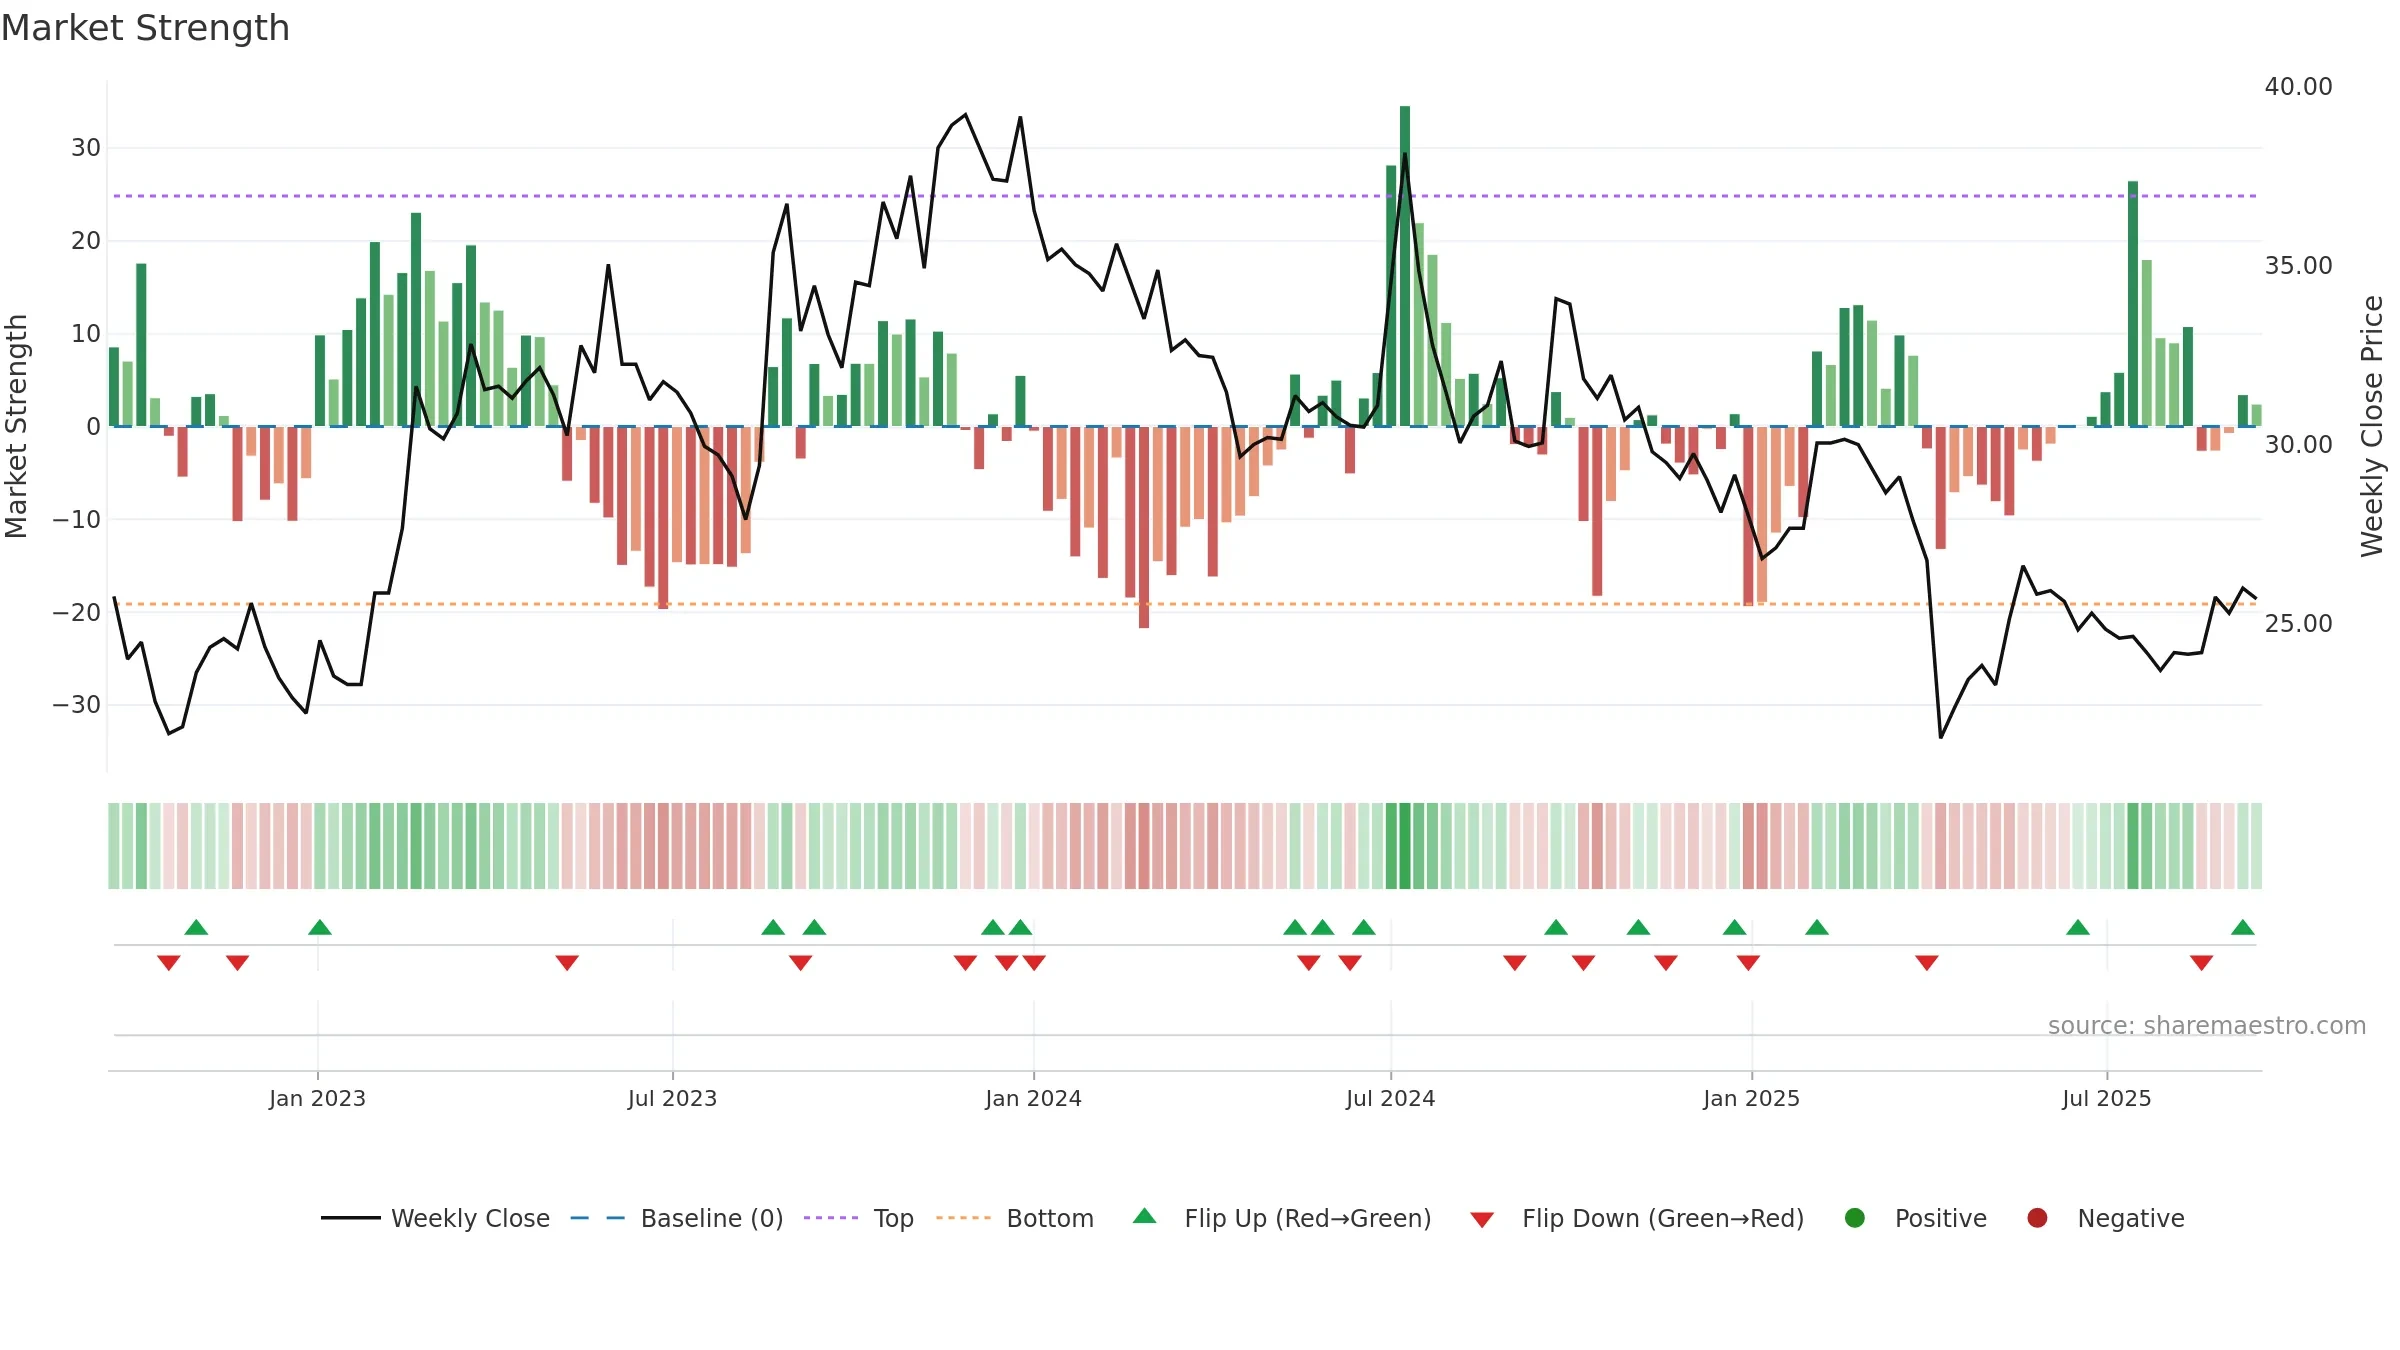Click the purple dotted Top line sample

(831, 1218)
